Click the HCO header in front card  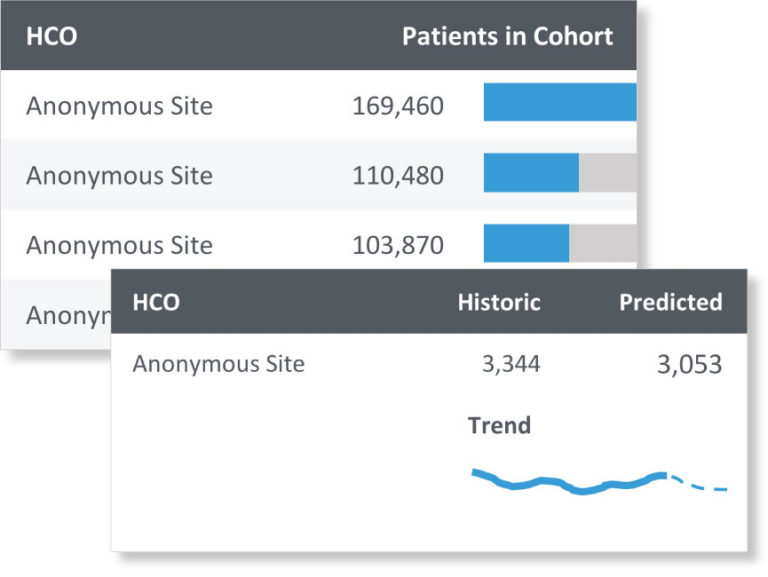pyautogui.click(x=156, y=301)
